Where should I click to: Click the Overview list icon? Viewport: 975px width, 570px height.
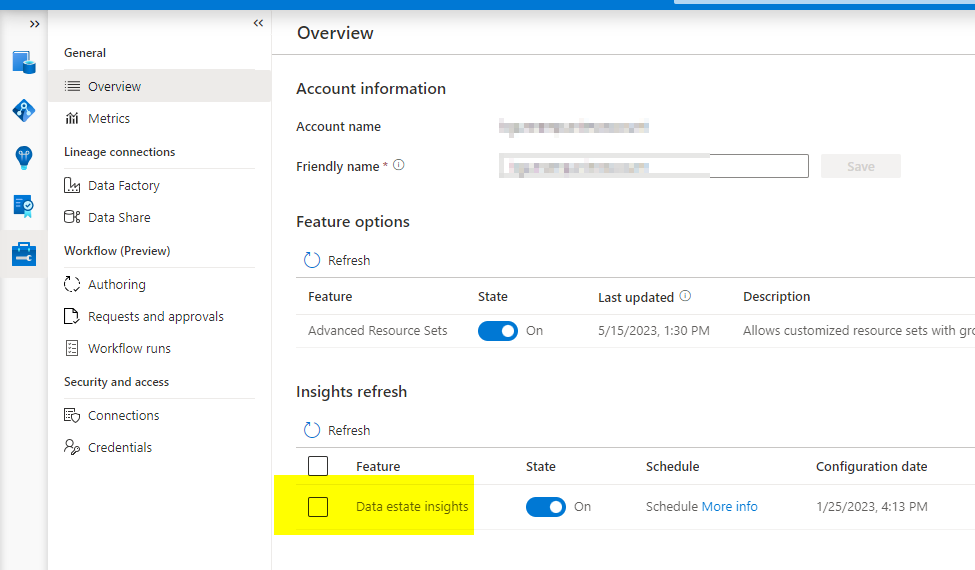tap(73, 86)
